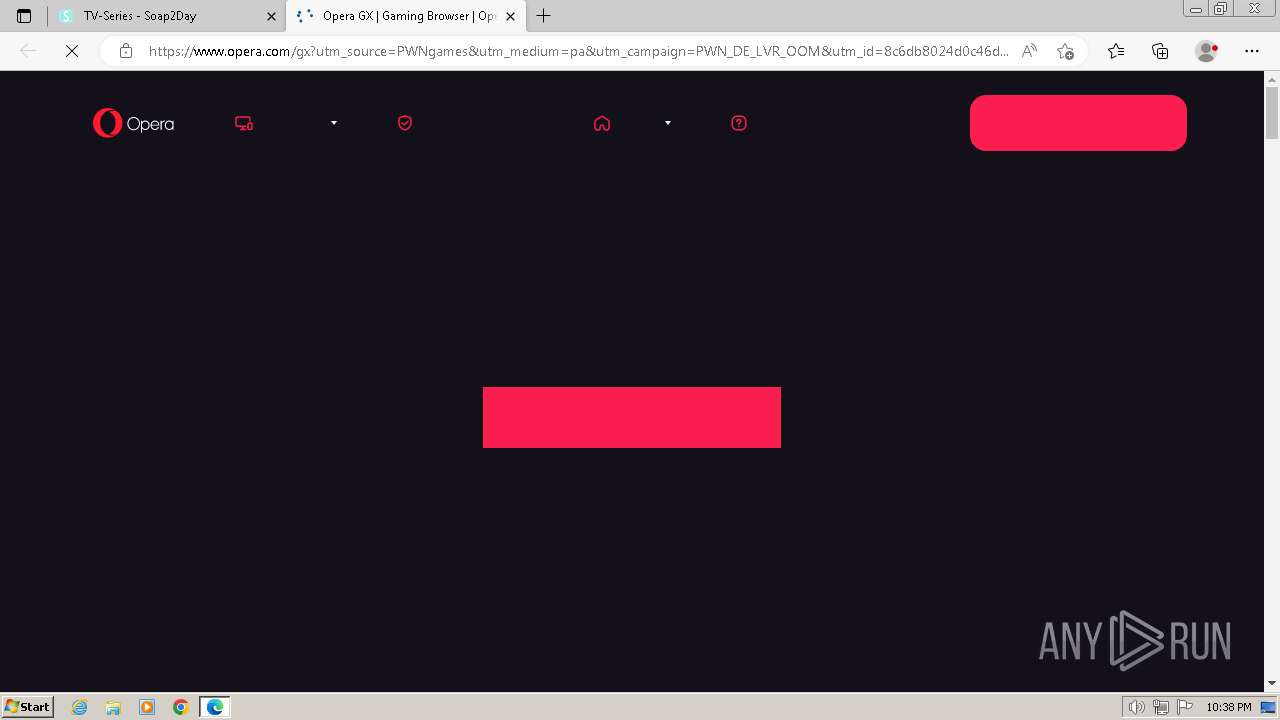Viewport: 1280px width, 720px height.
Task: Open the Read aloud icon
Action: point(1029,51)
